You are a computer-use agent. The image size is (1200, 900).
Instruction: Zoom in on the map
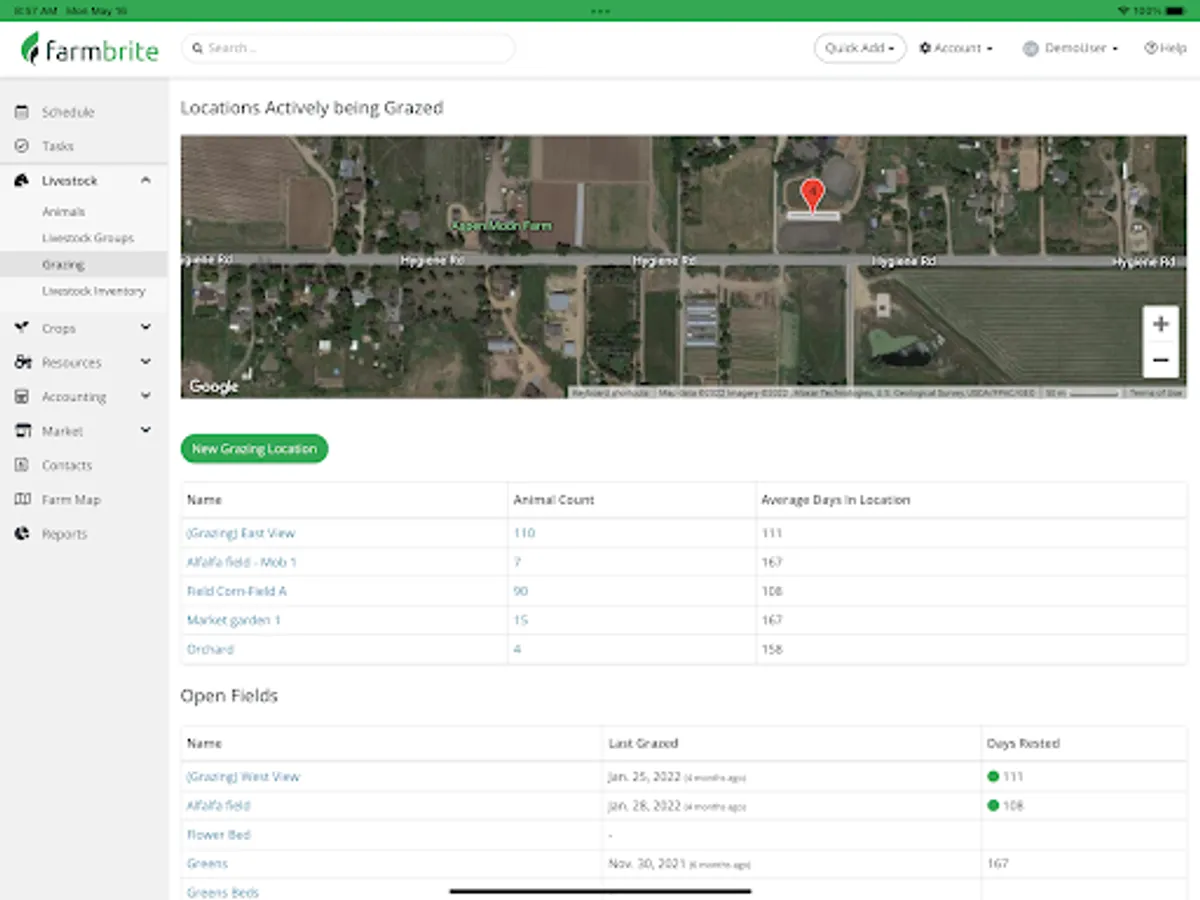point(1160,324)
